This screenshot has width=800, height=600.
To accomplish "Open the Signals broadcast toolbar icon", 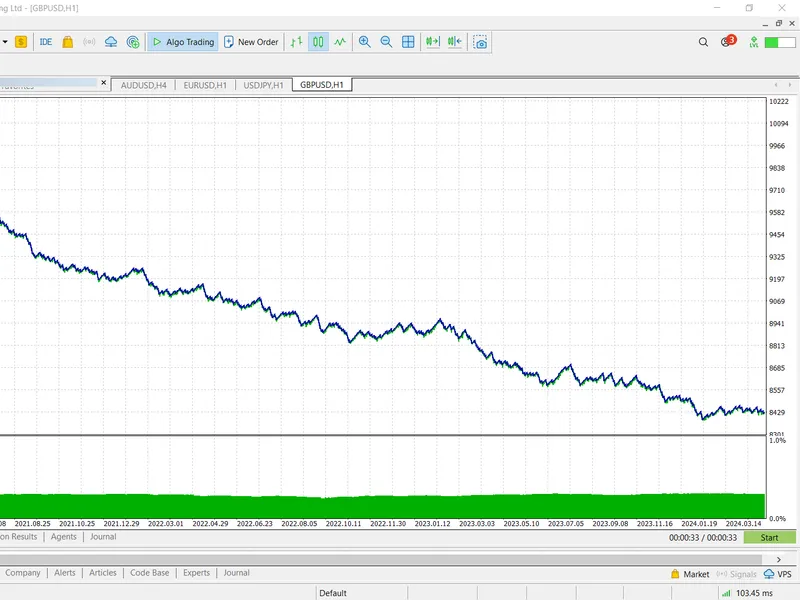I will [x=89, y=42].
